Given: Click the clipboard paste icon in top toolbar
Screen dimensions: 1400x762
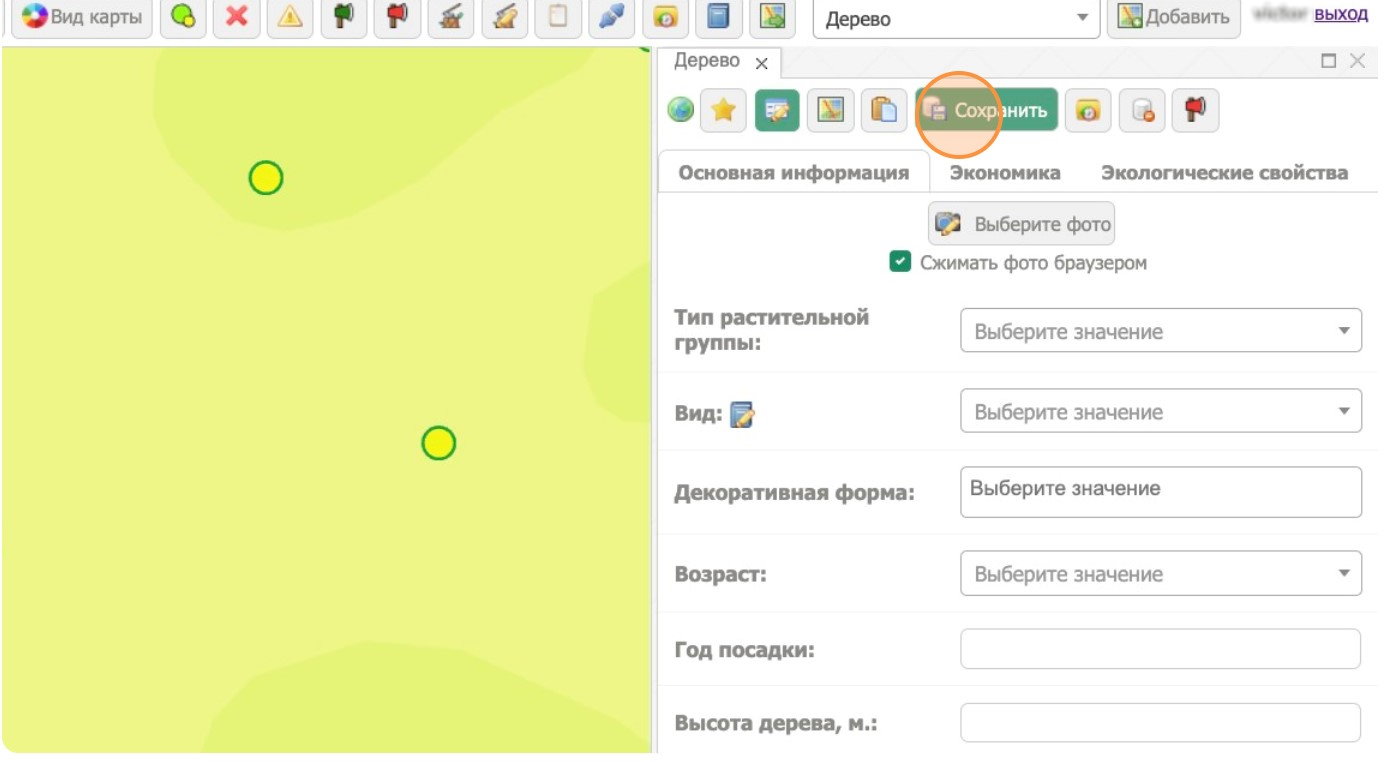Looking at the screenshot, I should click(558, 17).
